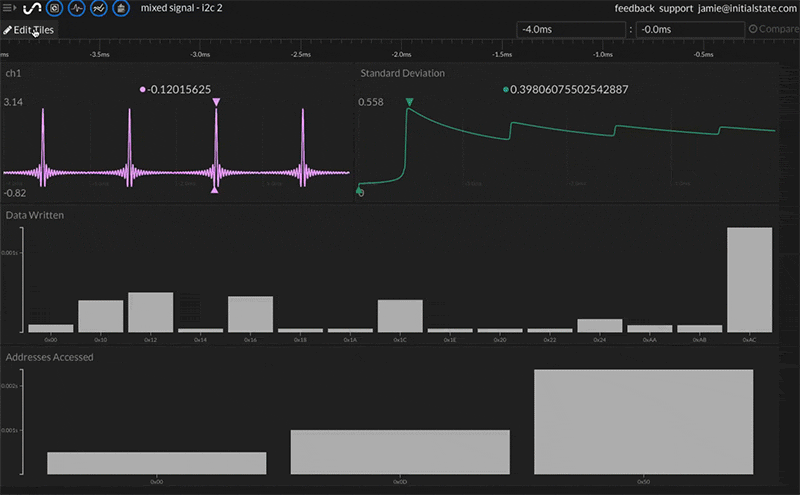Viewport: 800px width, 495px height.
Task: Open the first circular app icon
Action: tap(54, 9)
